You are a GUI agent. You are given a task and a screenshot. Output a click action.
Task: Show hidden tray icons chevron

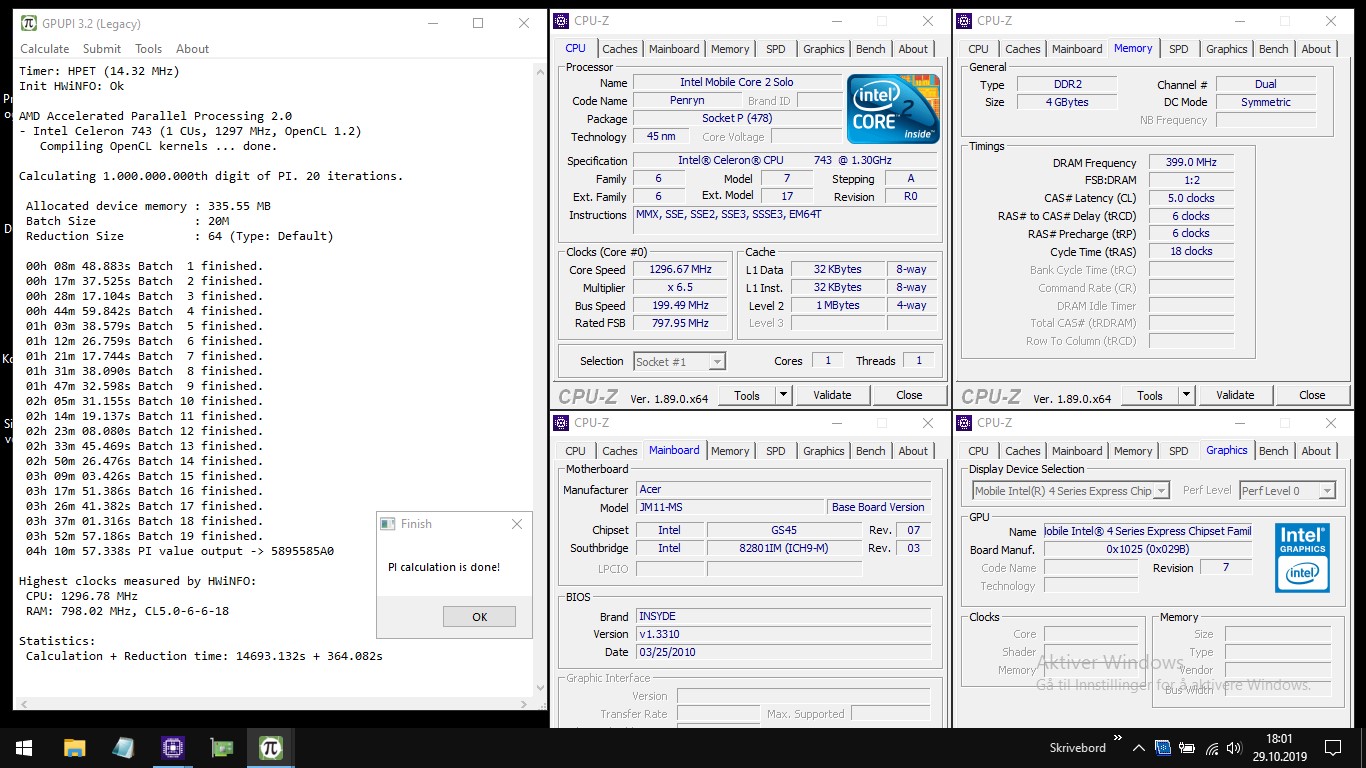click(1138, 747)
